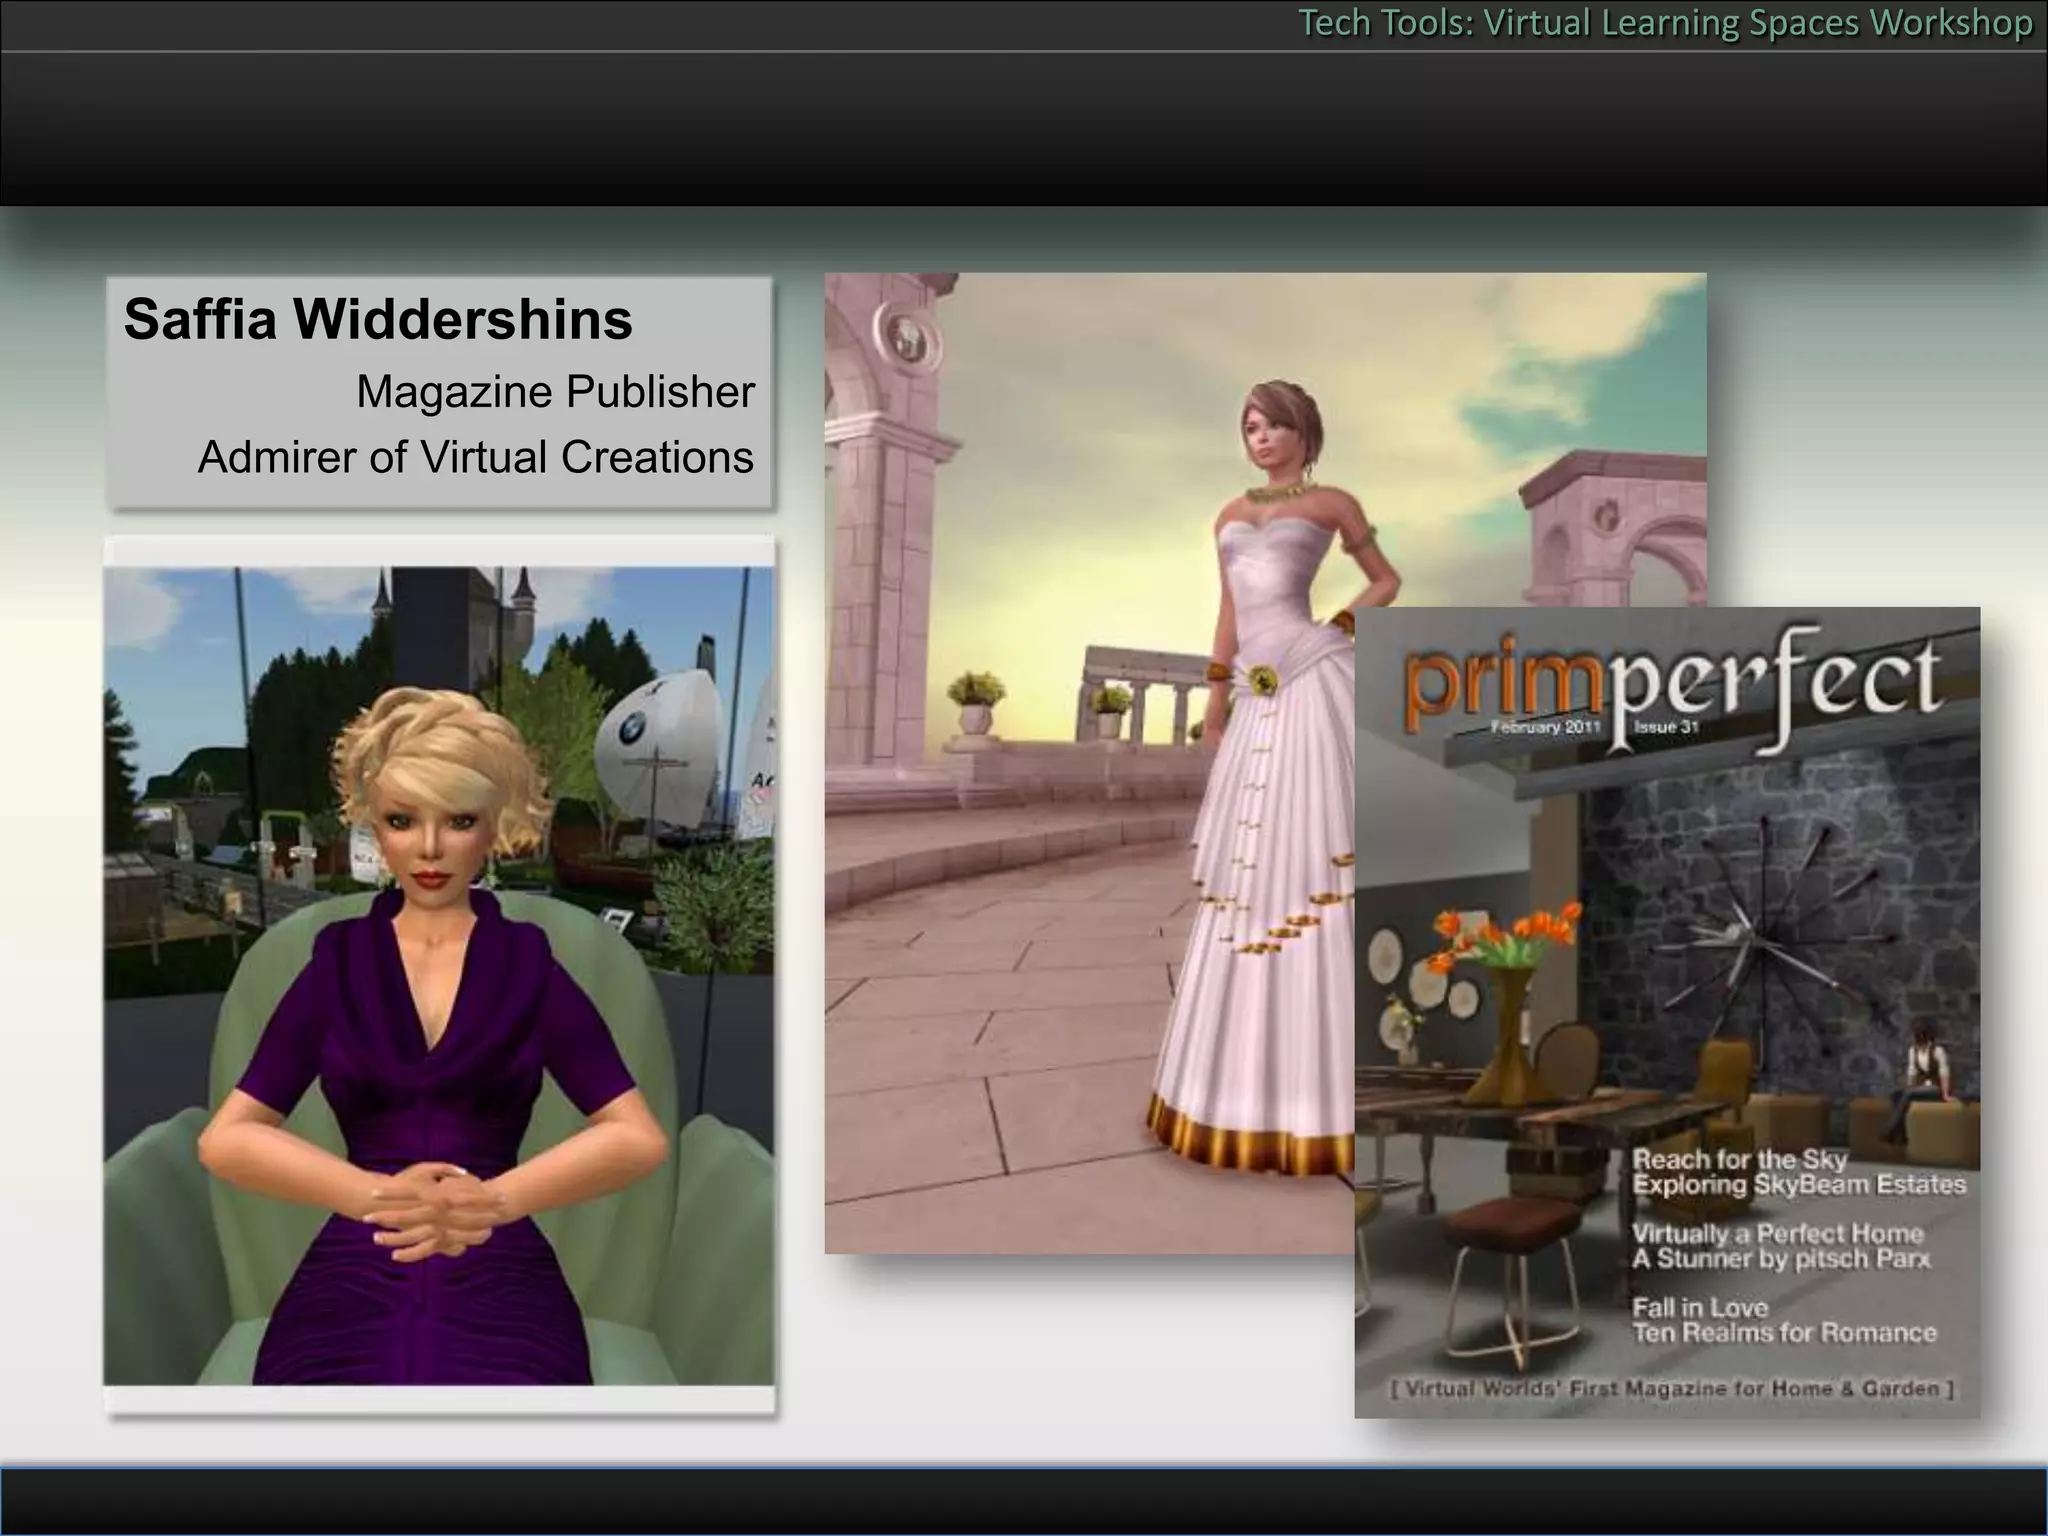The height and width of the screenshot is (1536, 2048).
Task: Click the 'Tech Tools: Virtual Learning Spaces Workshop' header text
Action: 1665,22
